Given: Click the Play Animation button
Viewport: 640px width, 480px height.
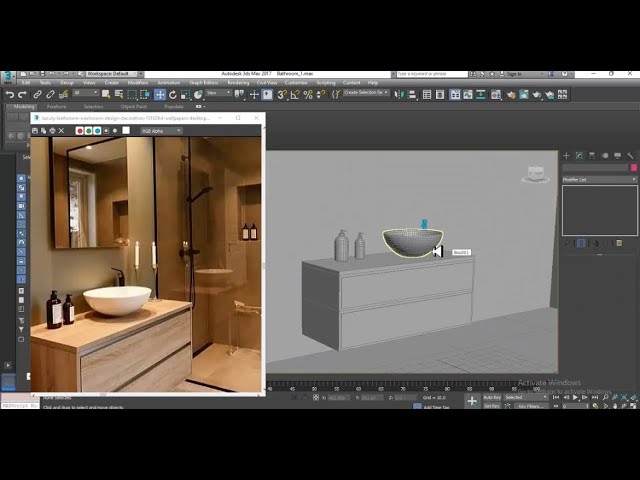Looking at the screenshot, I should [x=575, y=397].
